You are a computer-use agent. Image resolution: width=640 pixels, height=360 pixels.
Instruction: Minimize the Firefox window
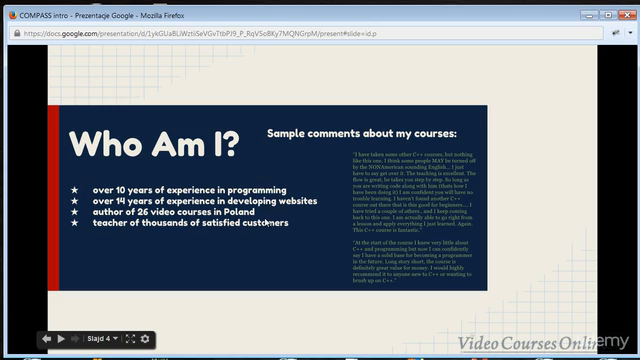pos(589,15)
